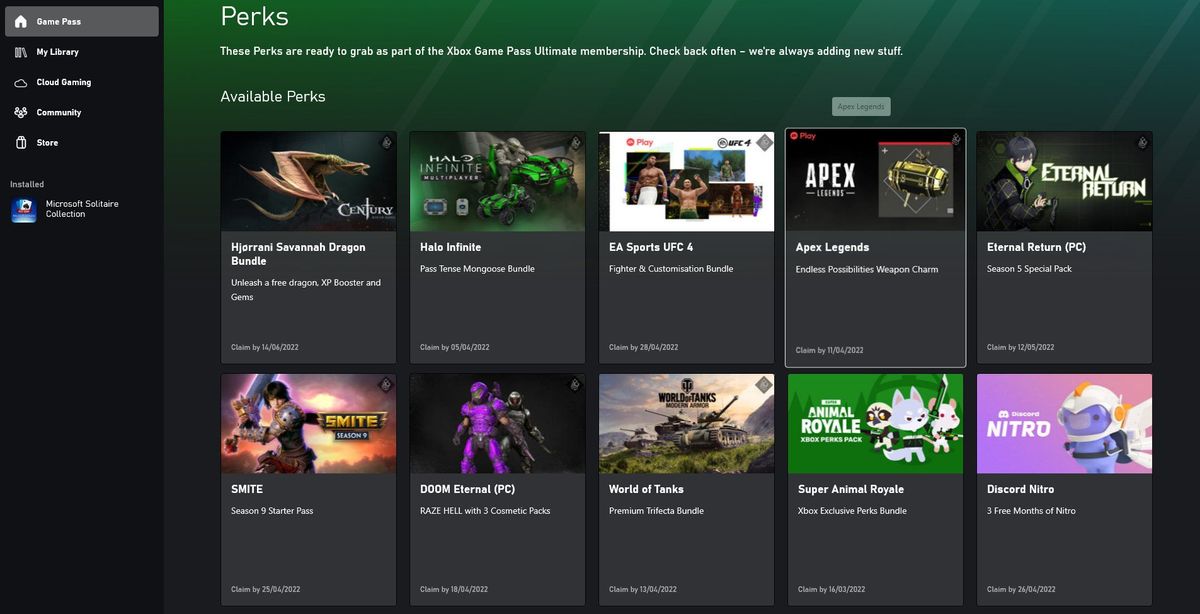Open Community via the people icon
Image resolution: width=1200 pixels, height=614 pixels.
point(22,112)
